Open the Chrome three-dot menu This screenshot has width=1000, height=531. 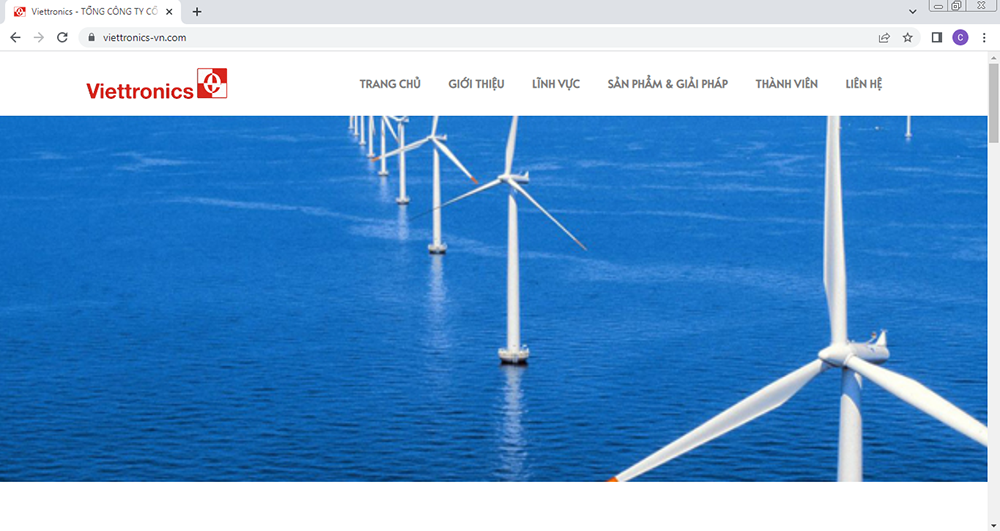[x=984, y=38]
